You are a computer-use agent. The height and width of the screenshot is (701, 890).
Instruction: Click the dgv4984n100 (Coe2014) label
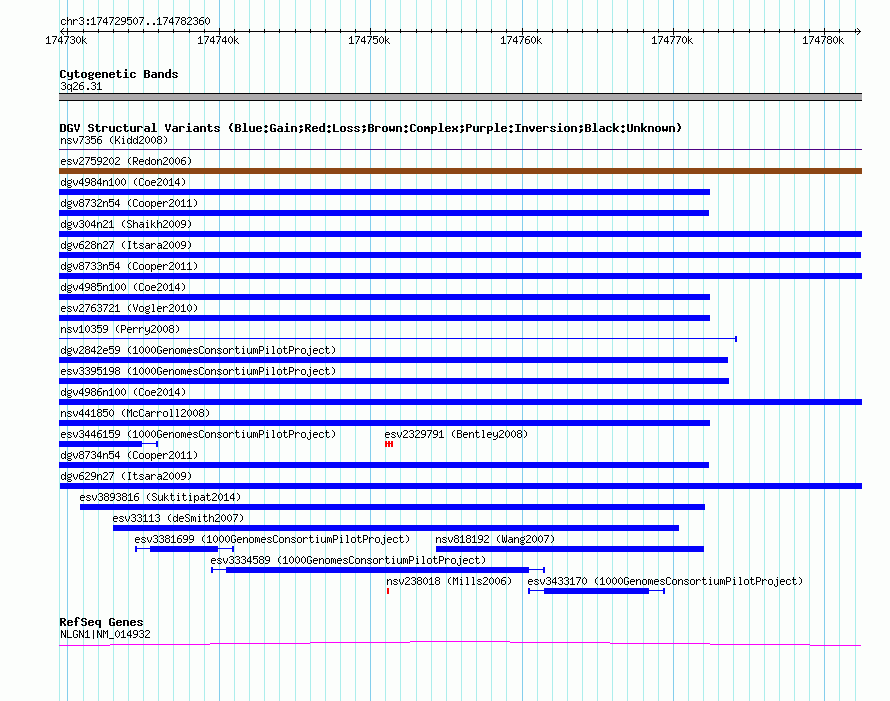click(123, 182)
